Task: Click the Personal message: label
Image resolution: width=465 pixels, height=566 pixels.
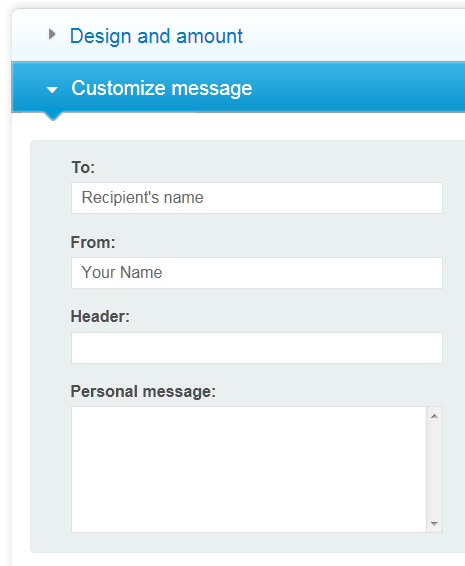Action: click(143, 392)
